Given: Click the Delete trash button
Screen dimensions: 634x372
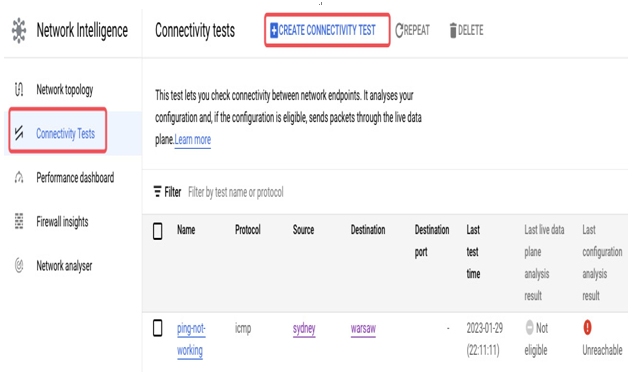Looking at the screenshot, I should (466, 30).
